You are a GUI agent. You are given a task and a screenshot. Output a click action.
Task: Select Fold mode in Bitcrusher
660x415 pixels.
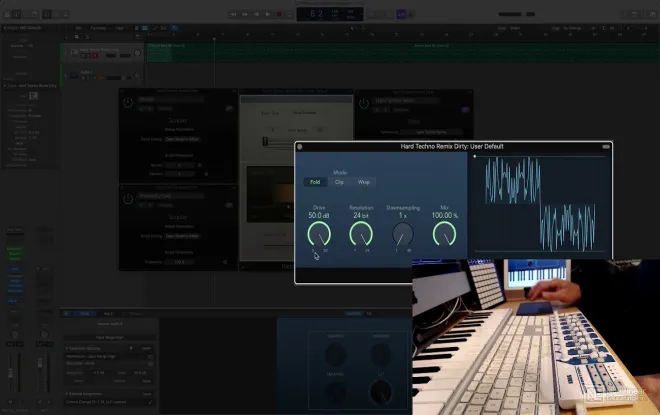(x=315, y=182)
